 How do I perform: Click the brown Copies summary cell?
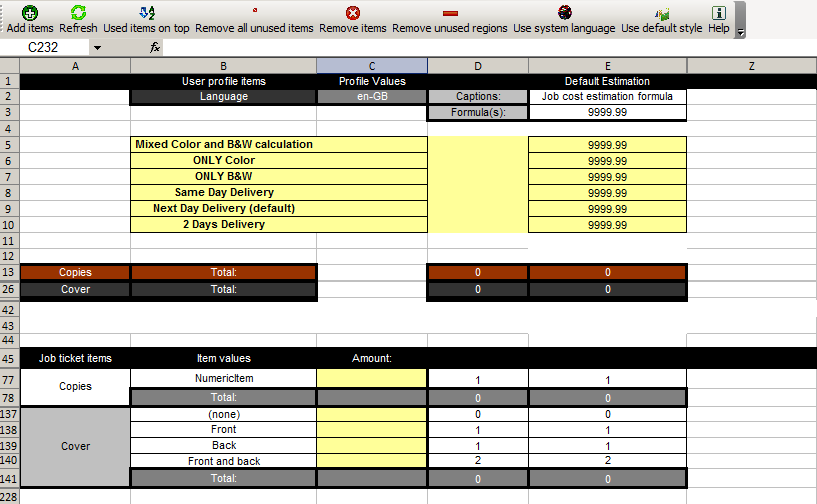[x=75, y=272]
